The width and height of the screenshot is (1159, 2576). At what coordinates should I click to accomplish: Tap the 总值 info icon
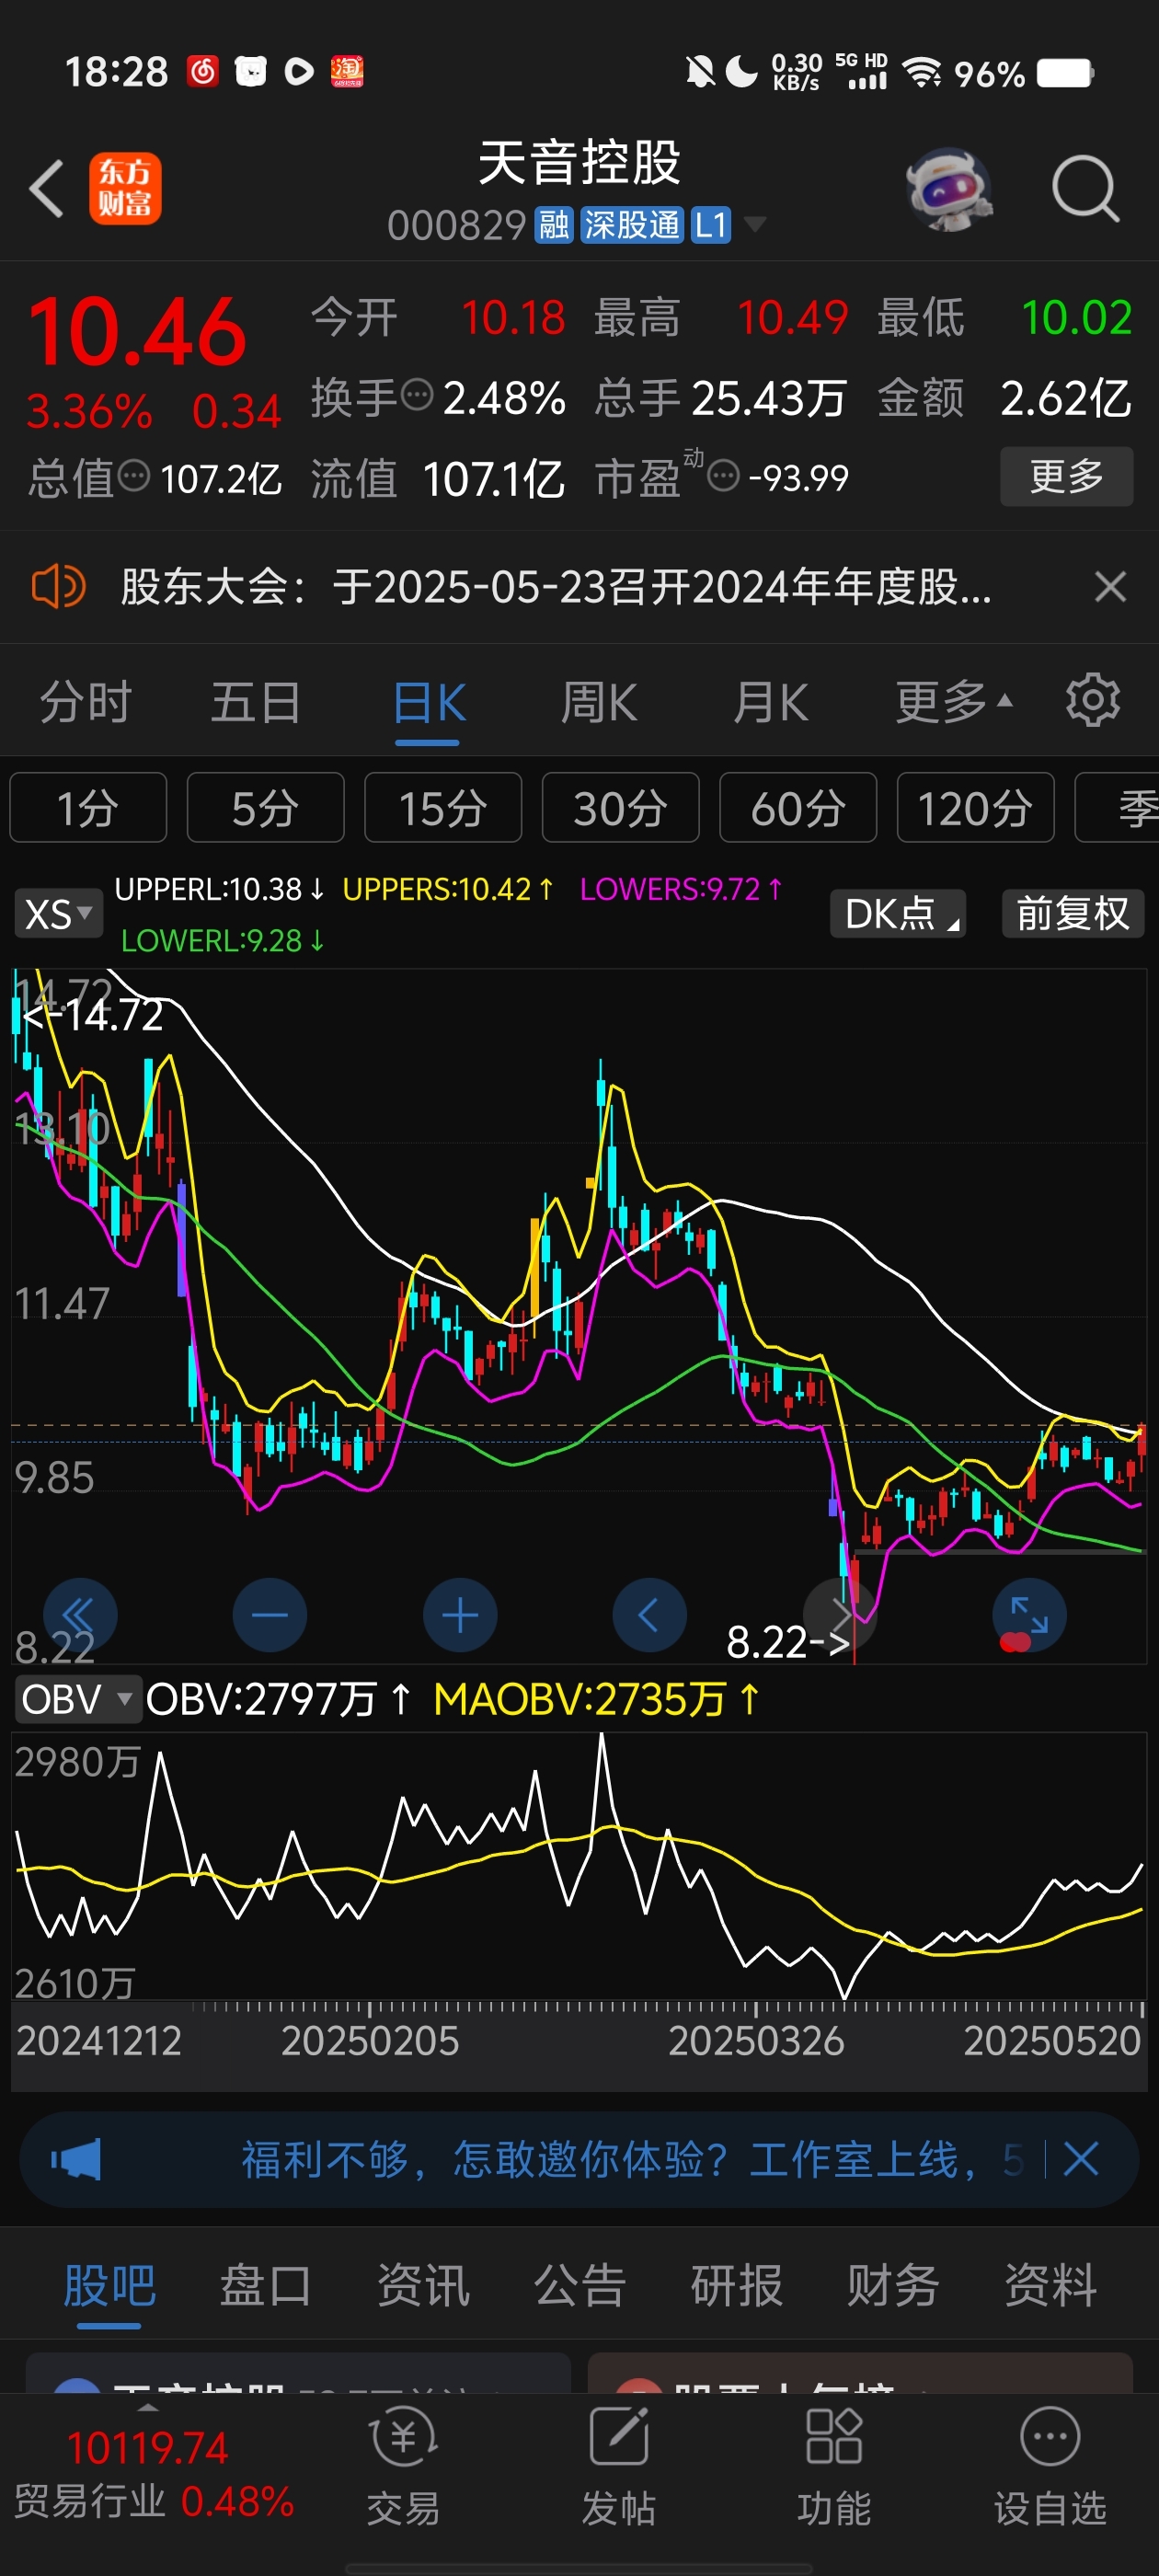click(133, 476)
